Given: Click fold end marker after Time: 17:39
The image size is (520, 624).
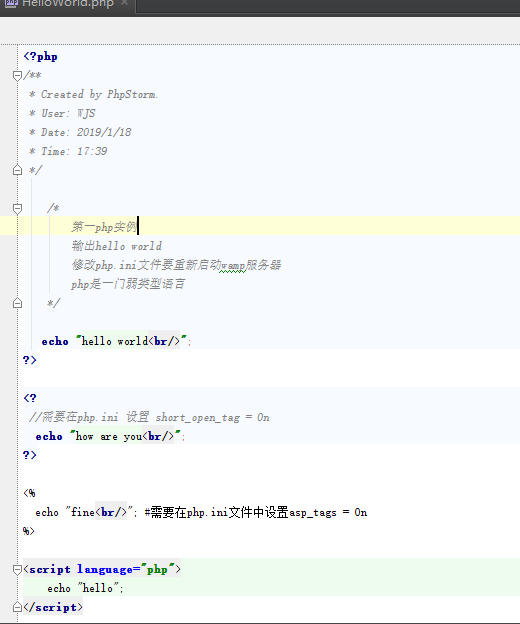Looking at the screenshot, I should (17, 170).
